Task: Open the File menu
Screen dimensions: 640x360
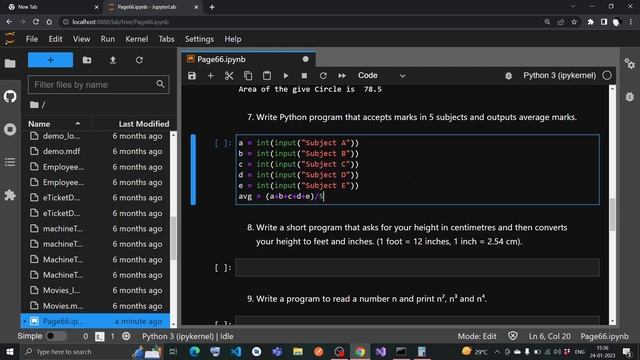Action: 32,39
